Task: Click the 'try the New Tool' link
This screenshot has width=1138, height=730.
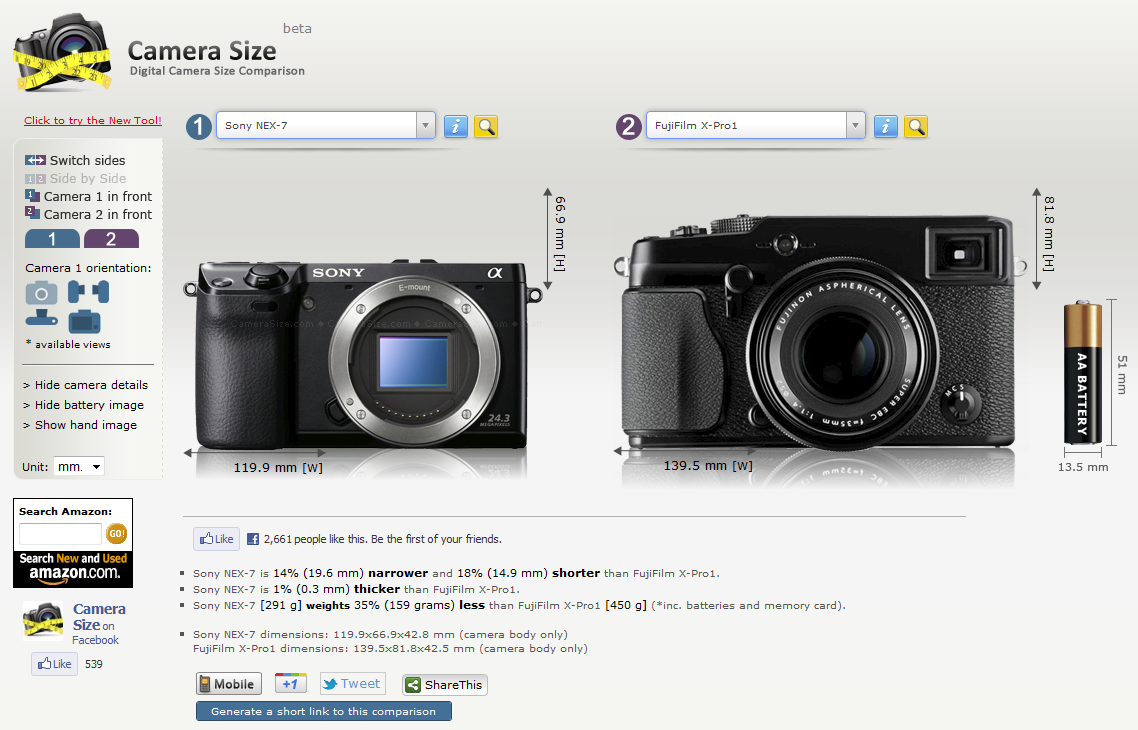Action: [92, 121]
